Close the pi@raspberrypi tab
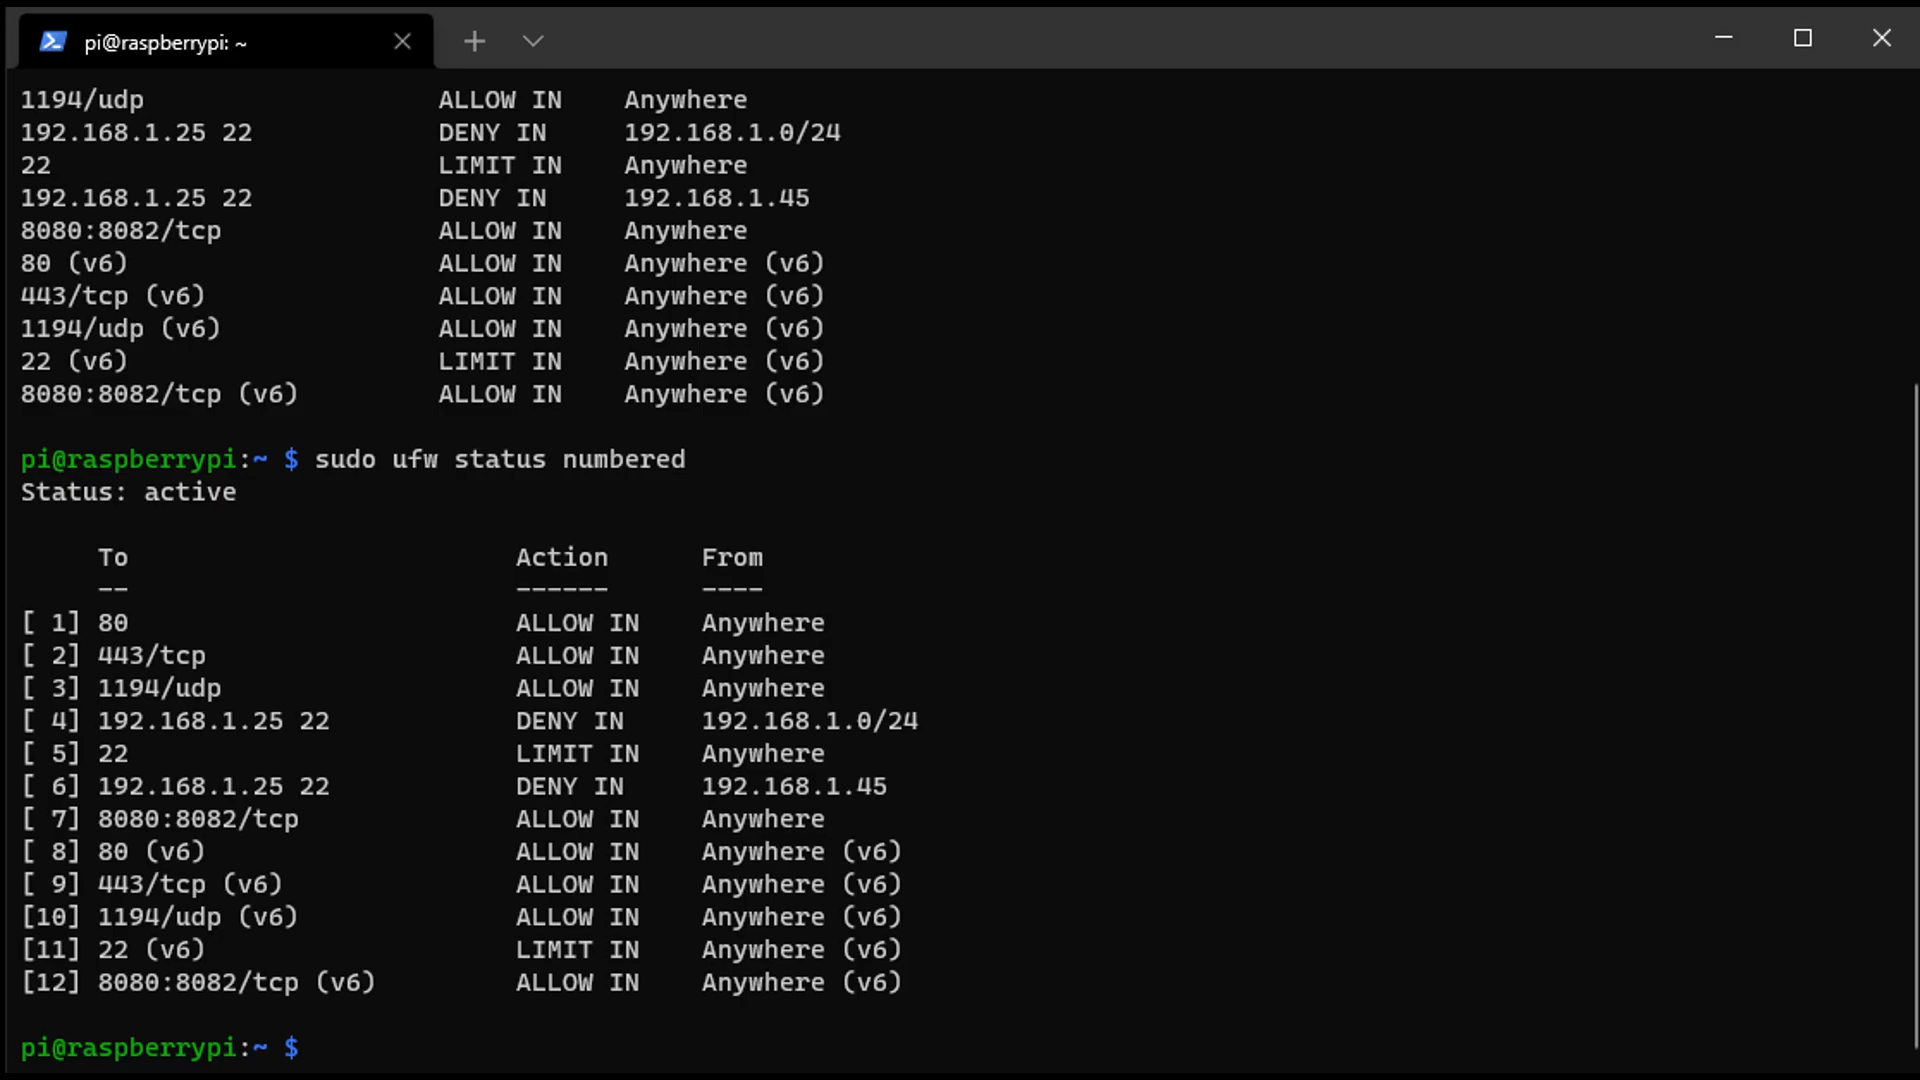This screenshot has height=1080, width=1920. point(403,41)
